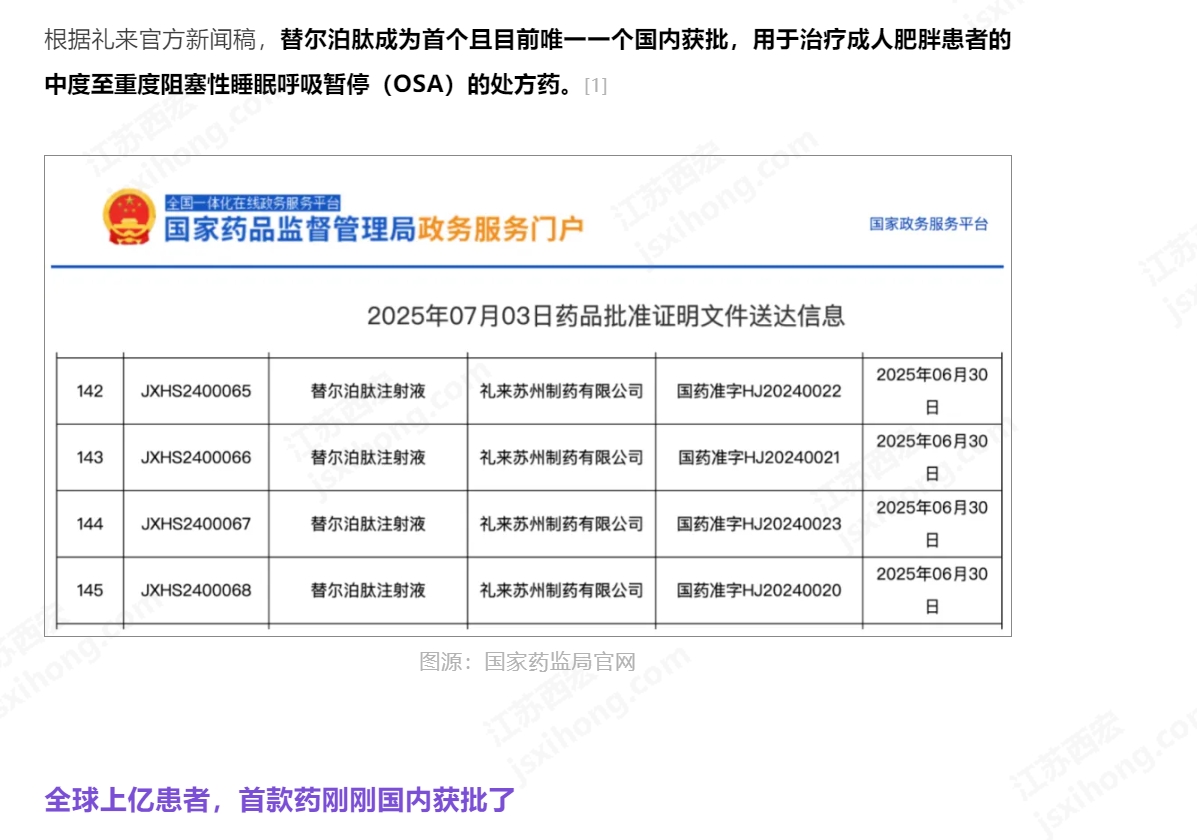
Task: Click approval number 国药准字HJ20240023
Action: pyautogui.click(x=759, y=524)
